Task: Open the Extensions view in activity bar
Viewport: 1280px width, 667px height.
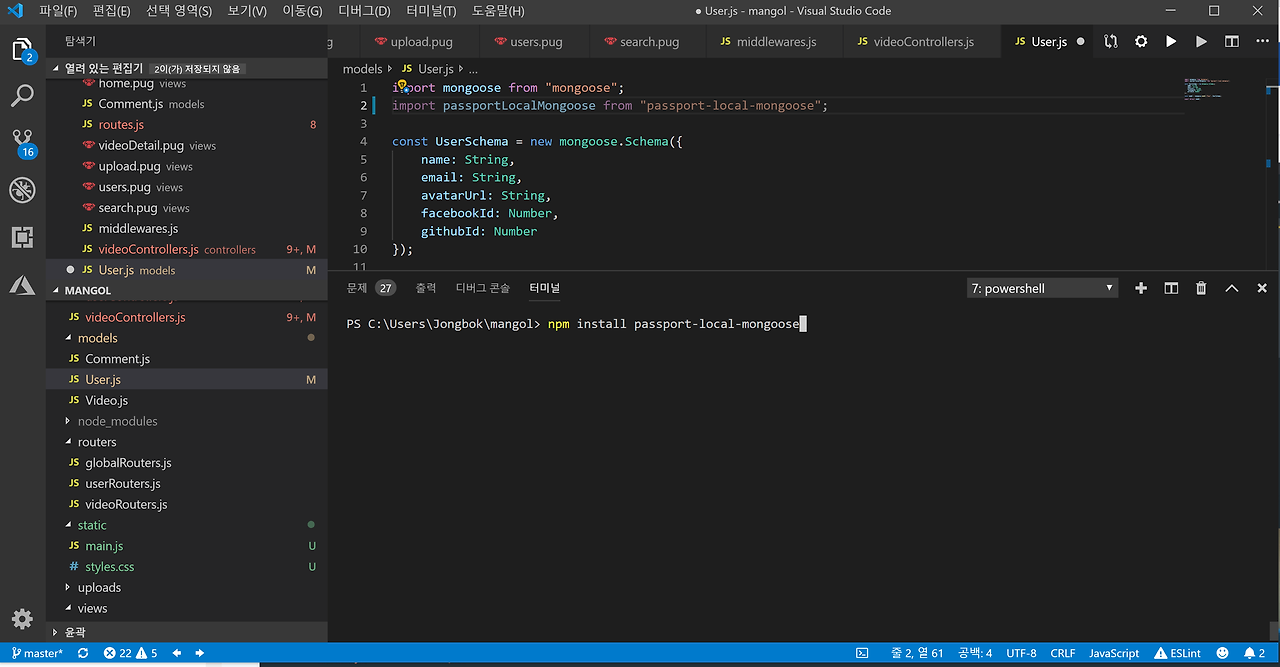Action: (22, 237)
